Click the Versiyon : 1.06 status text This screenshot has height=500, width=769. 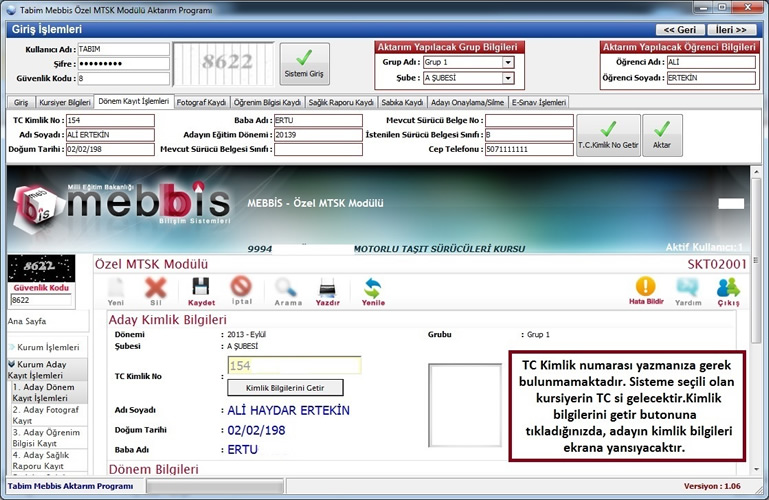(x=712, y=486)
